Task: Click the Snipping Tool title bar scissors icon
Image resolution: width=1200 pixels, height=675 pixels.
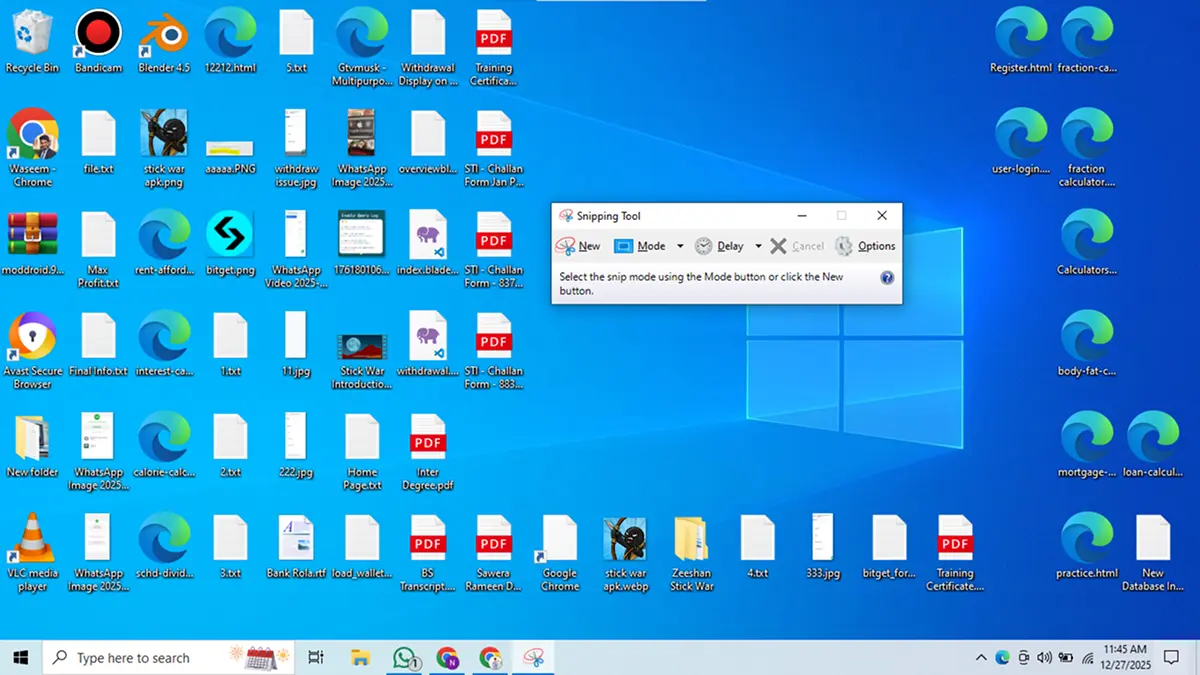Action: (x=566, y=216)
